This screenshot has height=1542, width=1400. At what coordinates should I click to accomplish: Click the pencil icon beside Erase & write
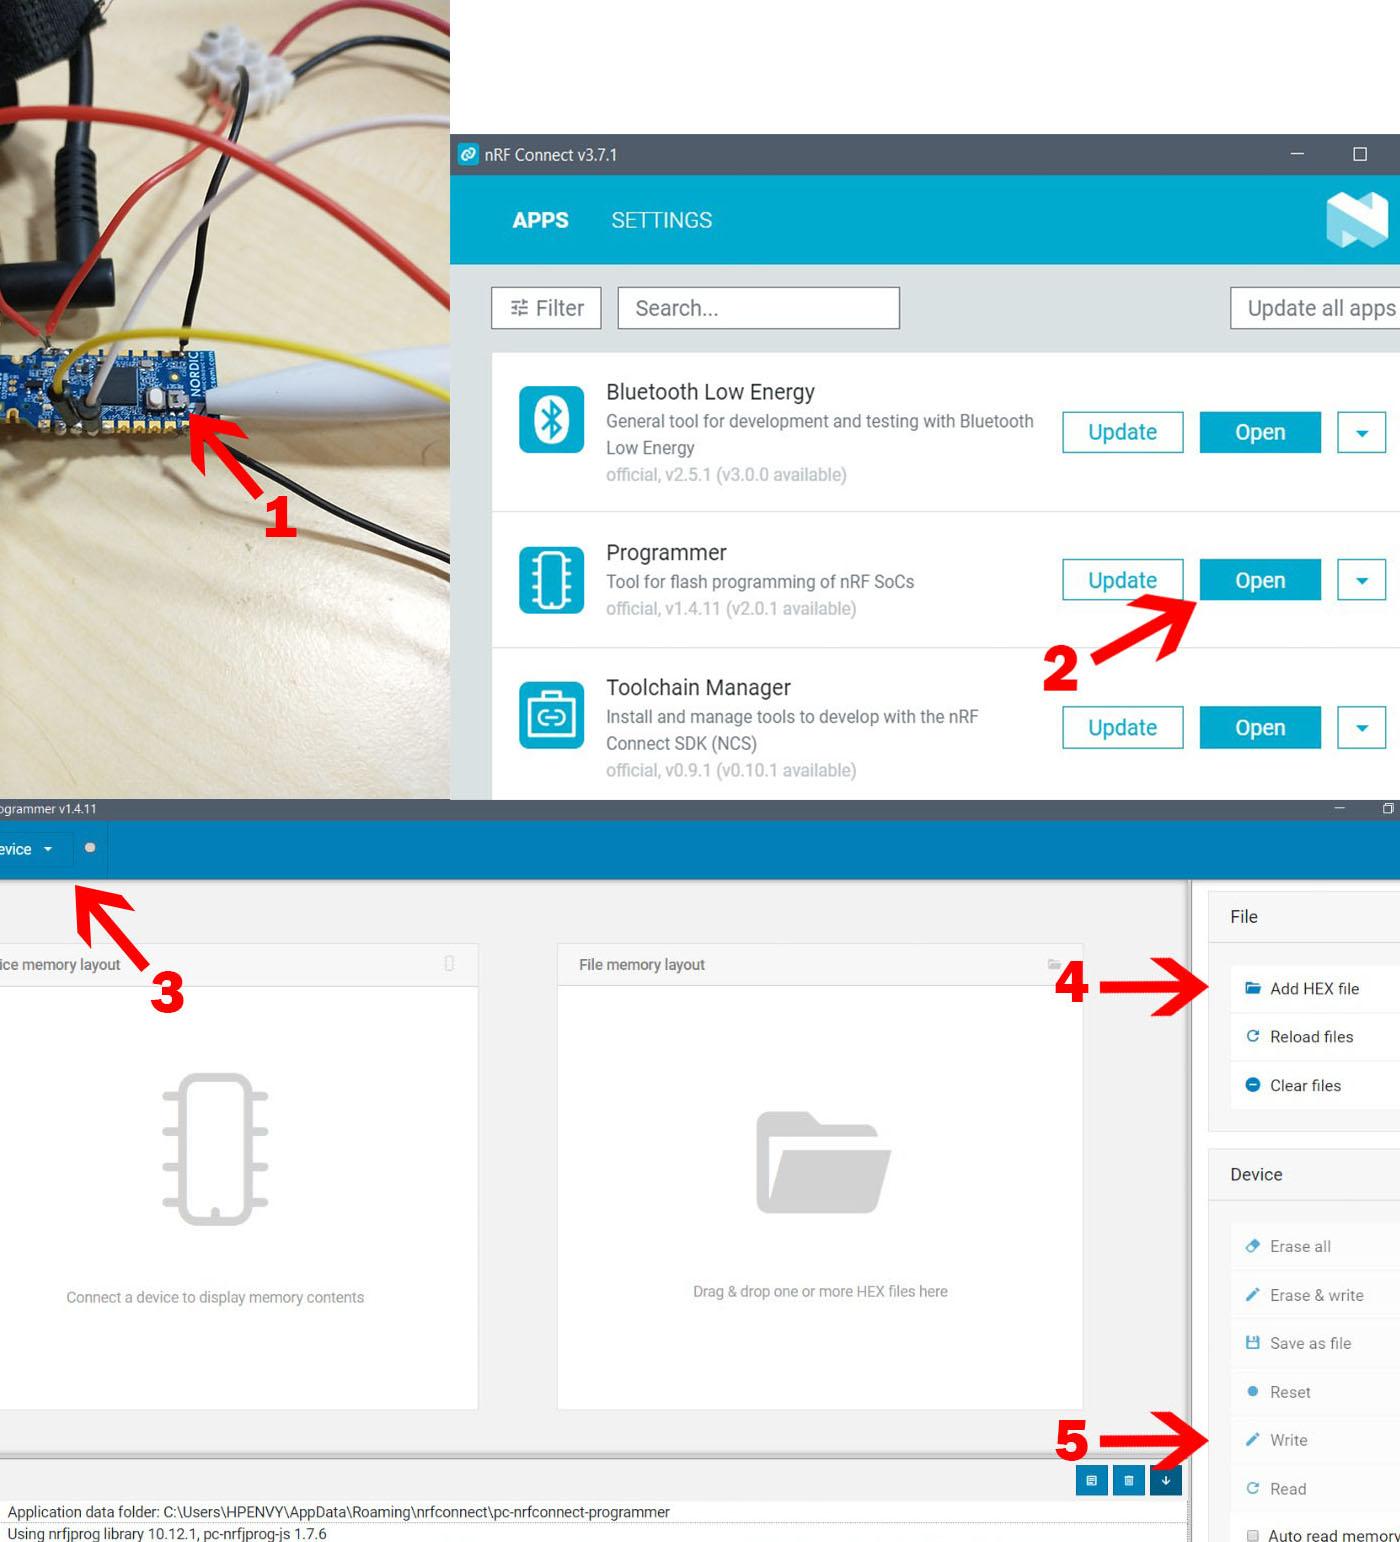pos(1252,1295)
